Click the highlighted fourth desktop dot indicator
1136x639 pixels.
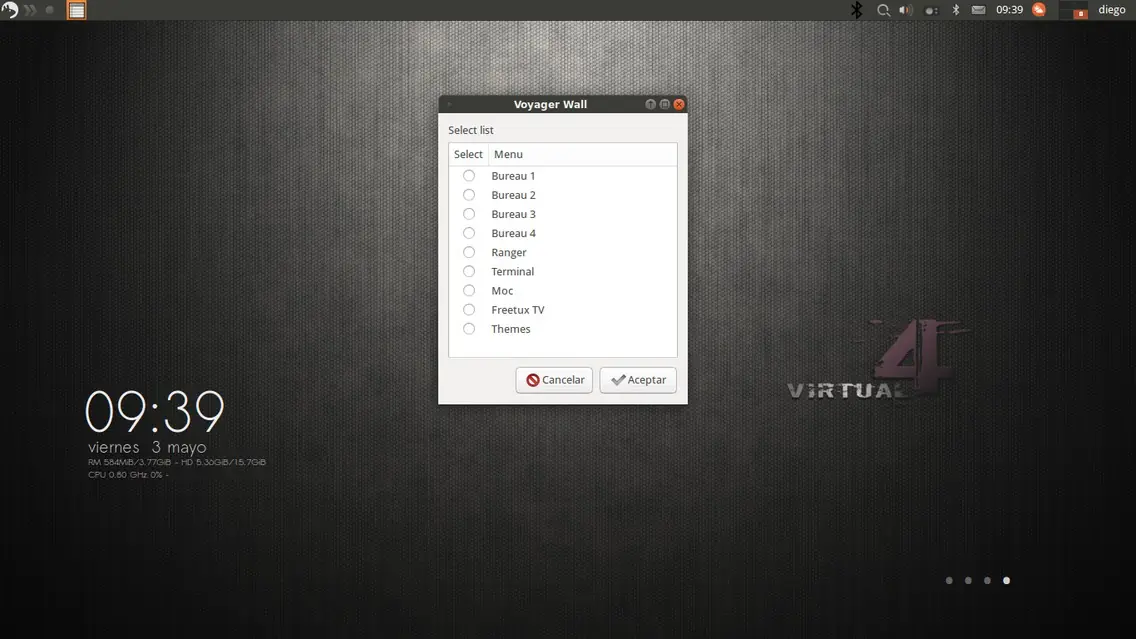(1006, 580)
